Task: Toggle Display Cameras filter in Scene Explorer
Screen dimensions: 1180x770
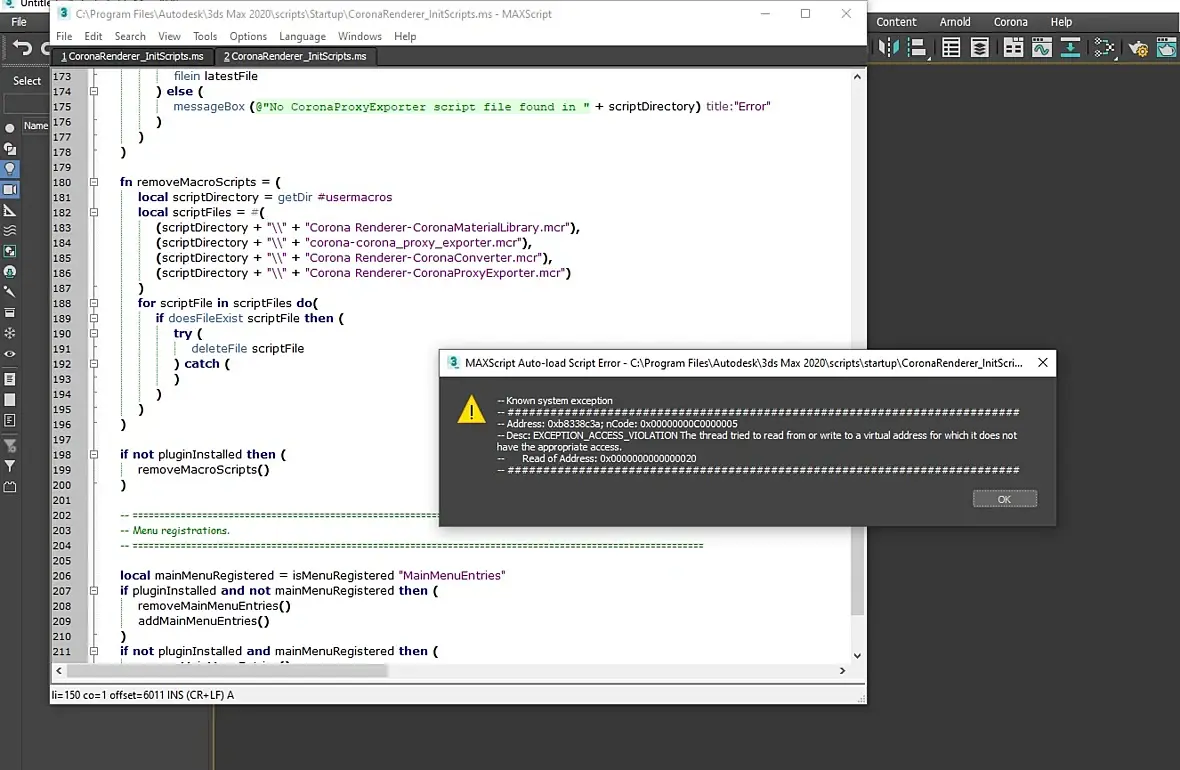Action: tap(10, 189)
